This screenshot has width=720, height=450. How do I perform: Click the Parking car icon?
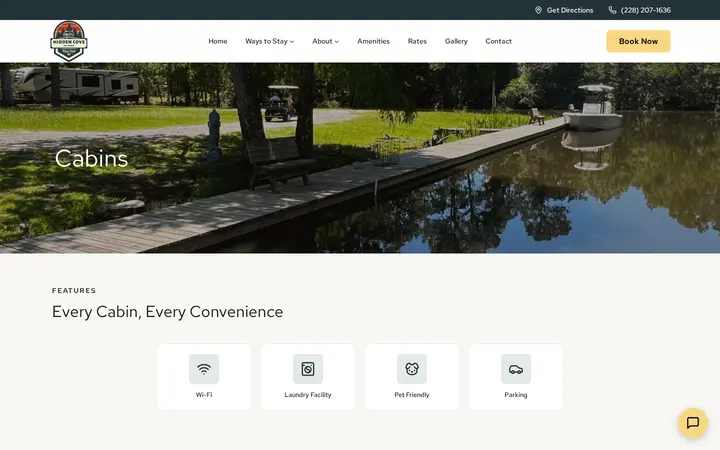(516, 369)
